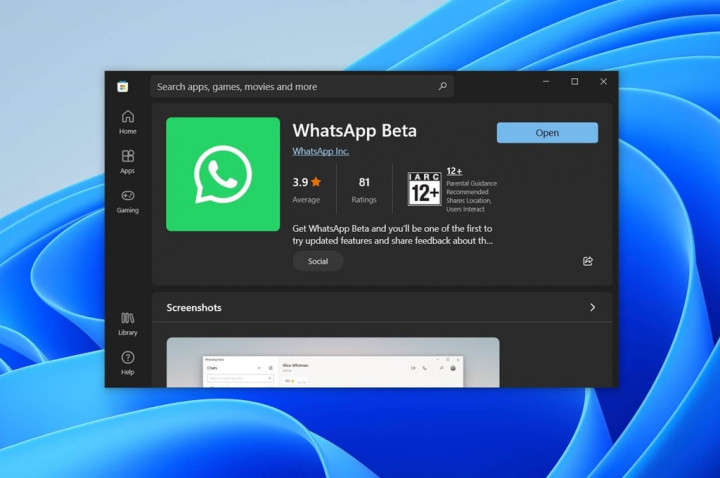Click the Screenshots section heading

(x=194, y=308)
